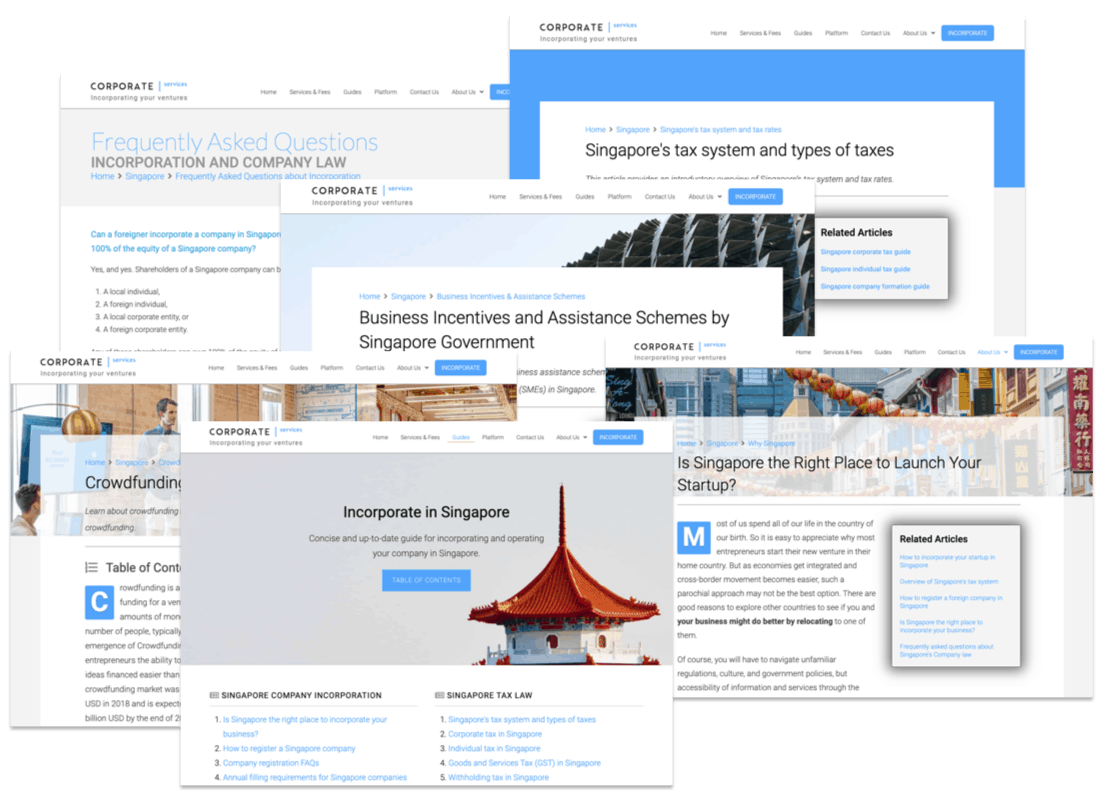Open Platform on the Incorporate in Singapore page navbar
Image resolution: width=1118 pixels, height=800 pixels.
[493, 437]
